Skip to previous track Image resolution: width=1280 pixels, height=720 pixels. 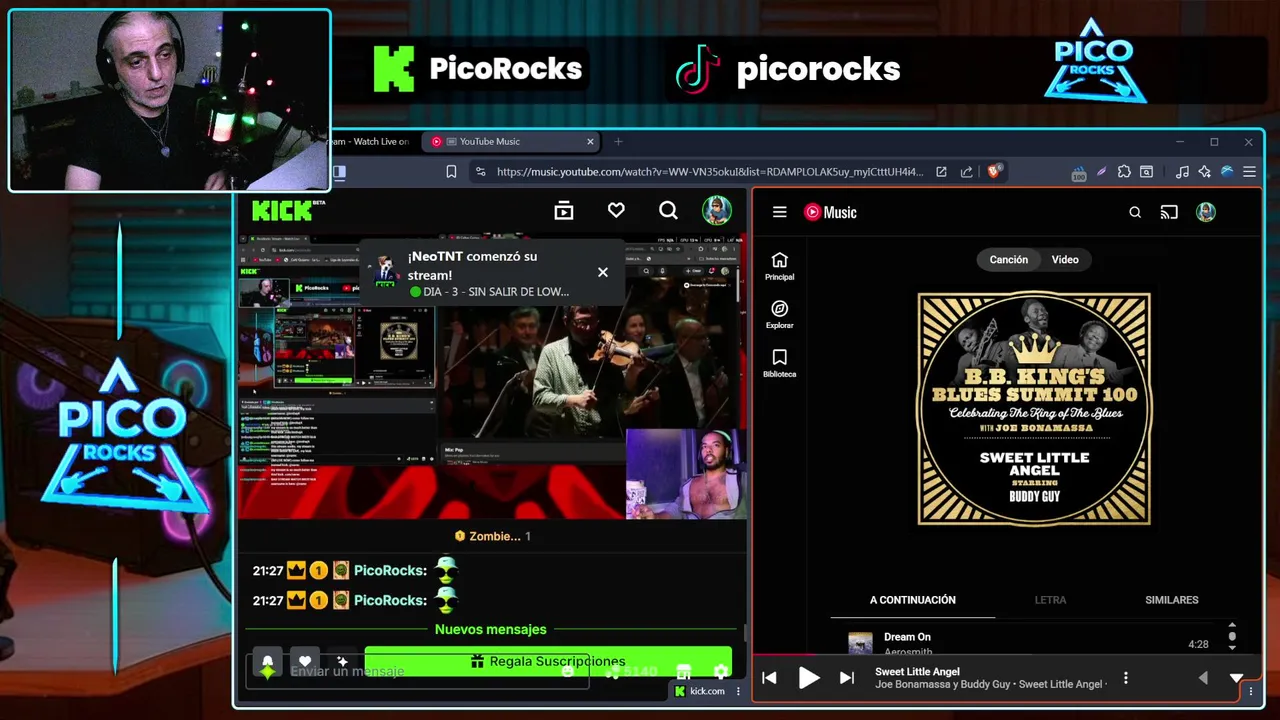(769, 678)
